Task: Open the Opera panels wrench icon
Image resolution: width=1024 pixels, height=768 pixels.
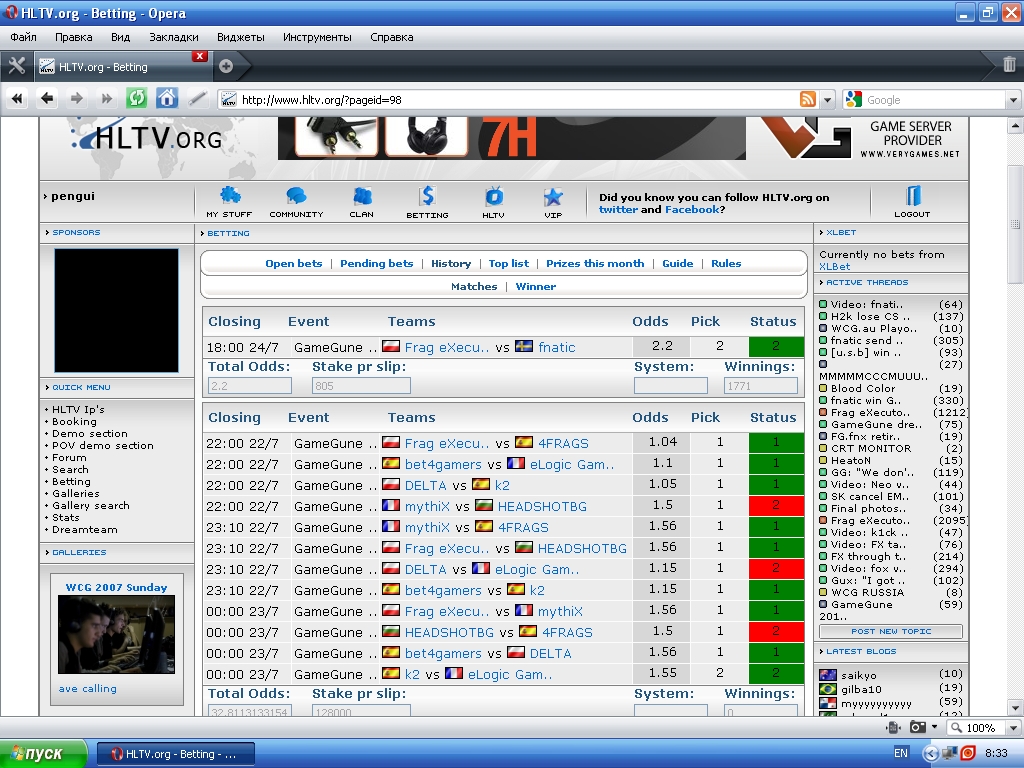Action: 16,66
